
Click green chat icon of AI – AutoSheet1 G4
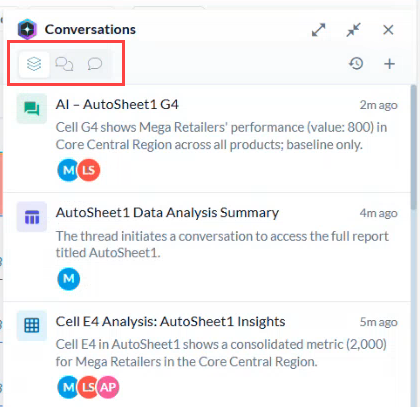click(x=32, y=109)
